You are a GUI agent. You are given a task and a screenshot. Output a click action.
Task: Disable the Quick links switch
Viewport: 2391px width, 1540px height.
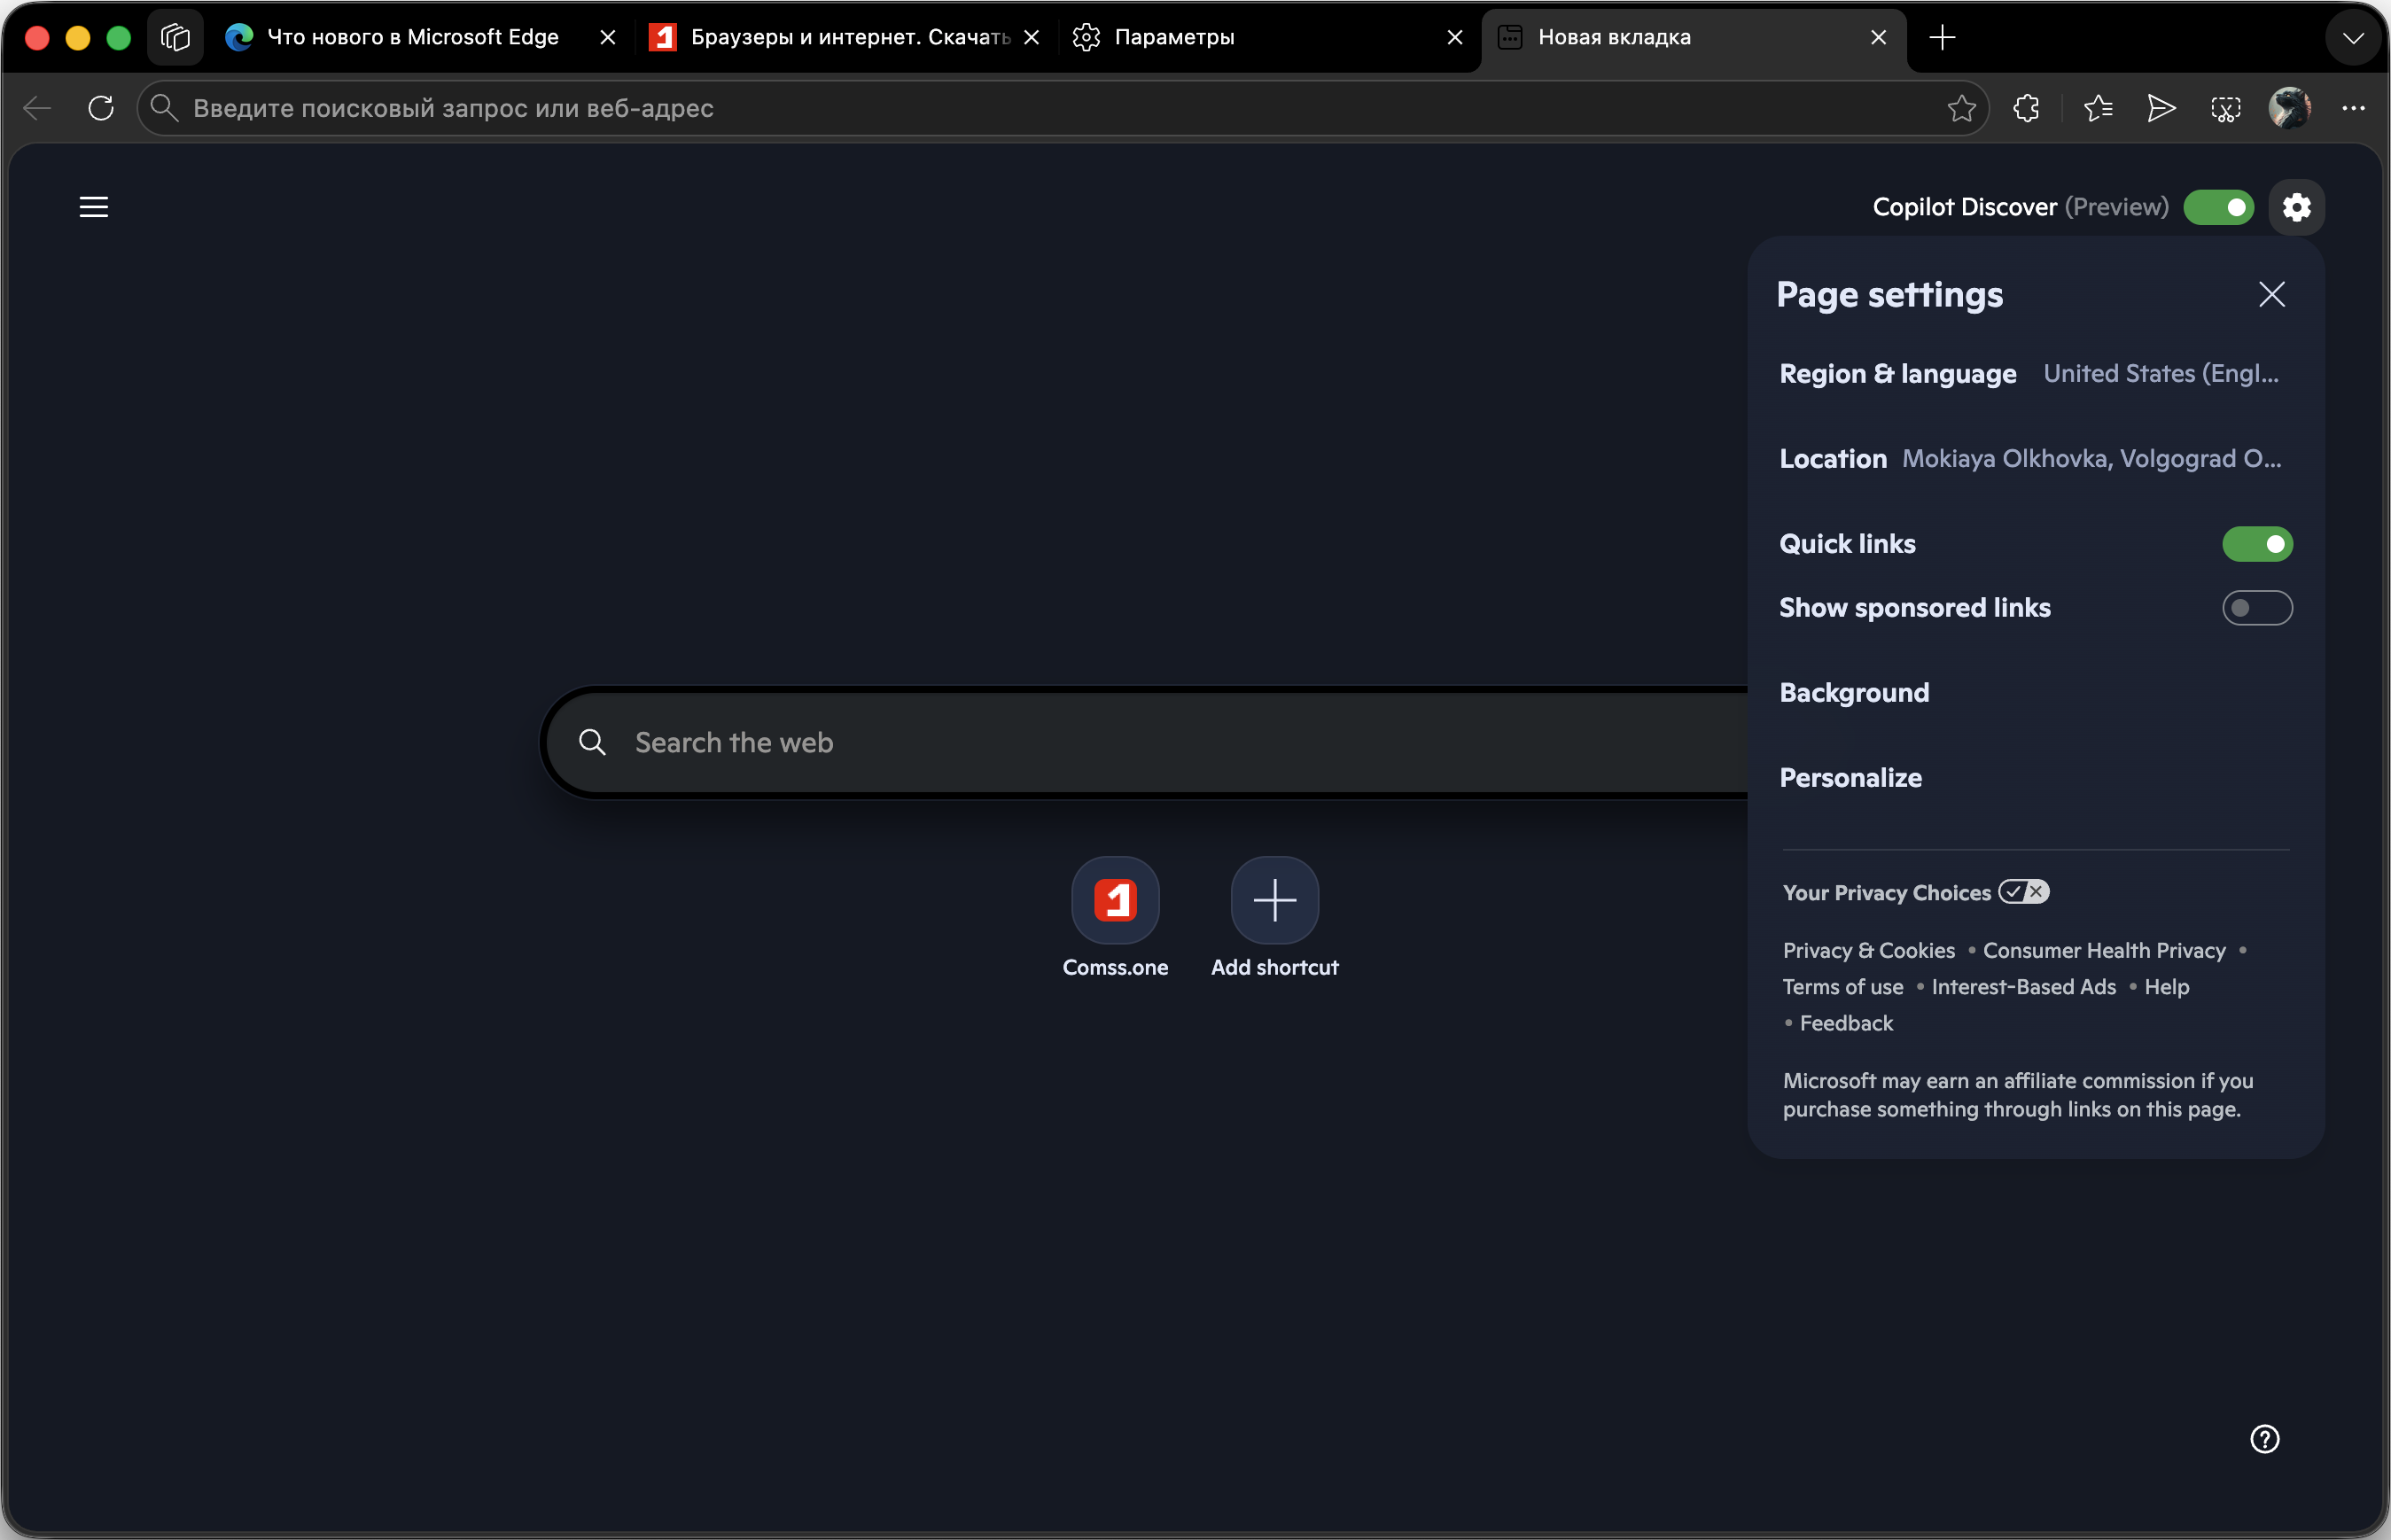point(2257,544)
